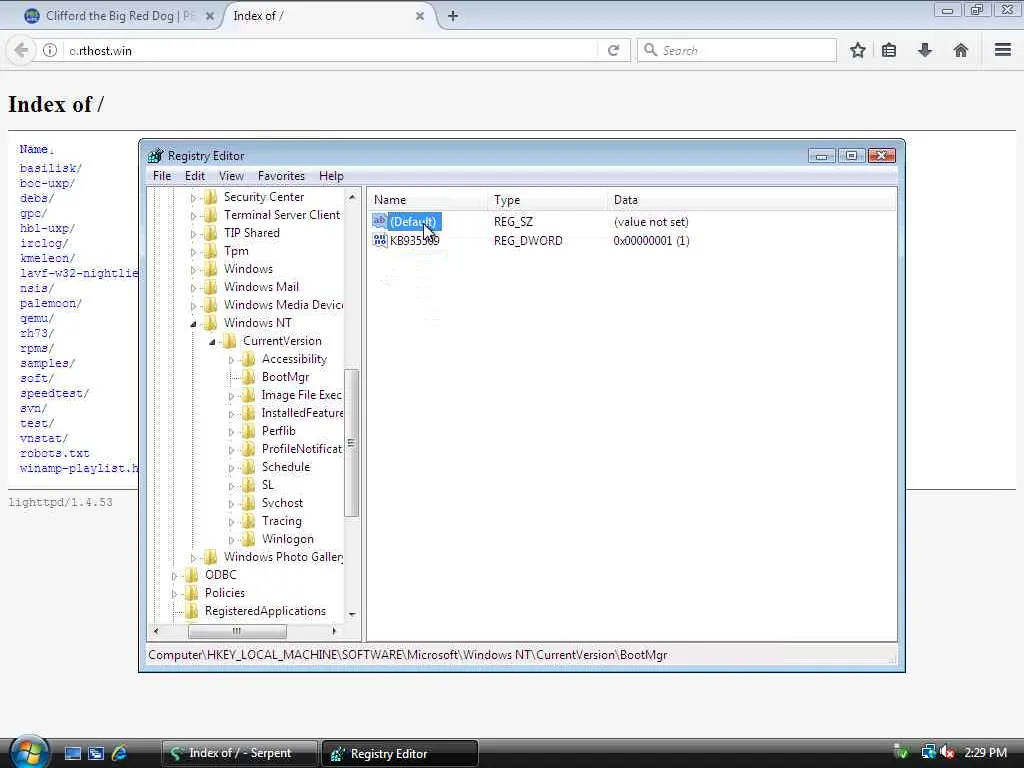
Task: Click the Switch between windows quick launch icon
Action: coord(96,753)
